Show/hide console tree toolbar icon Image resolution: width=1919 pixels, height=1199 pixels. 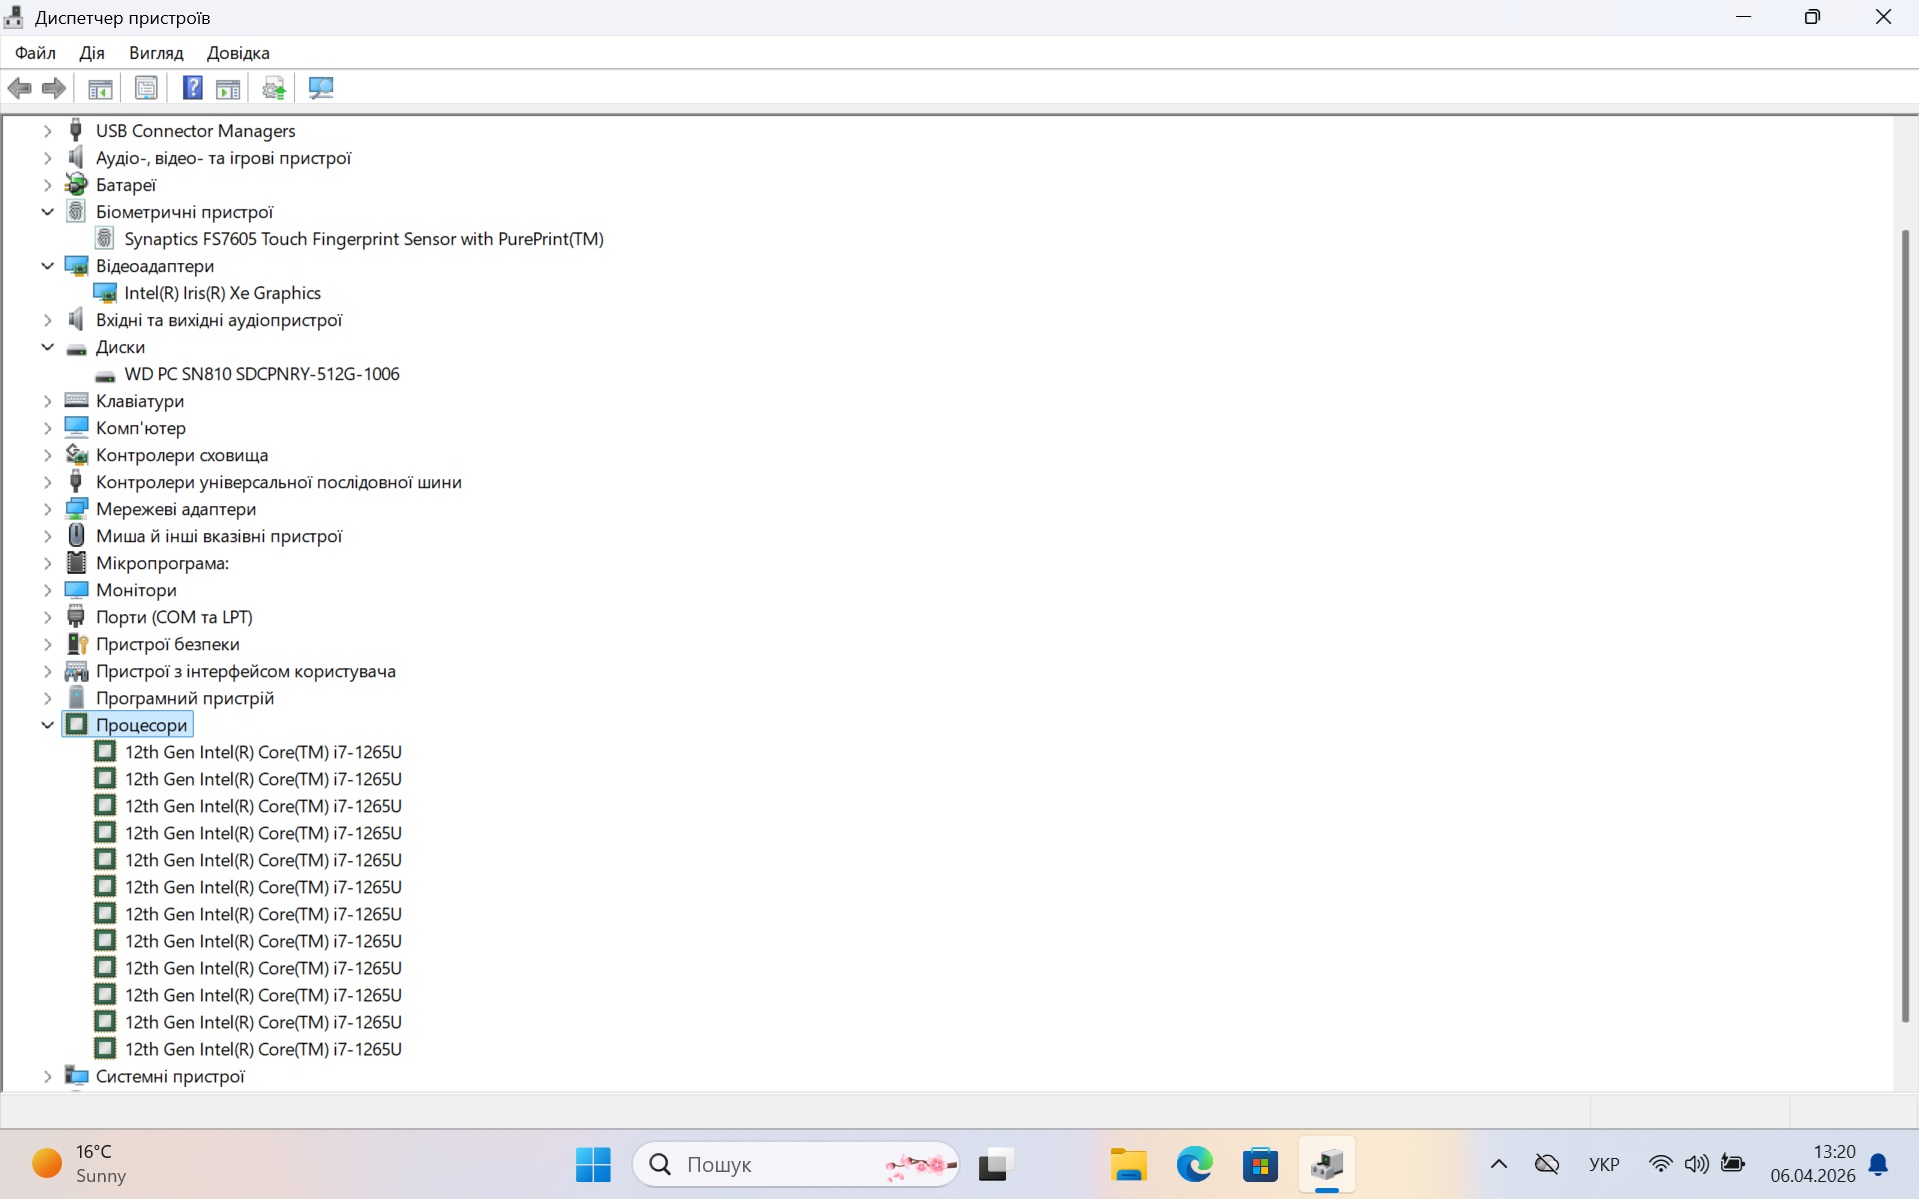coord(100,88)
